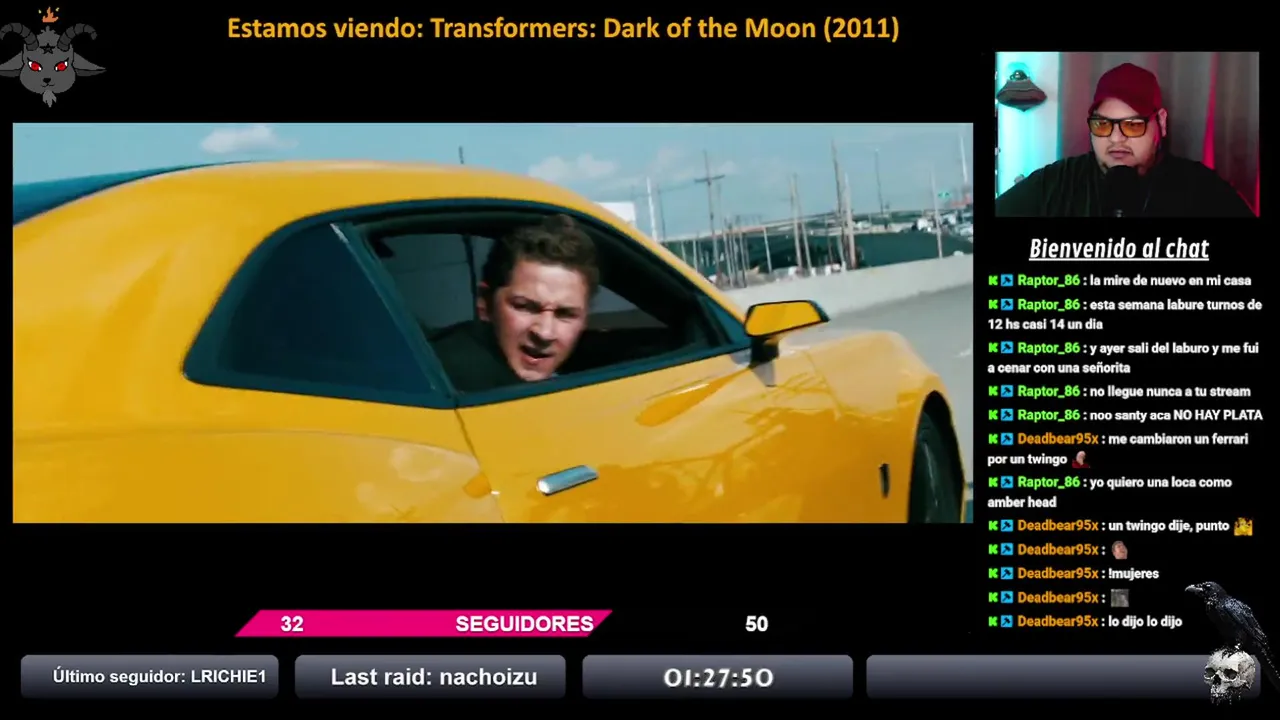
Task: Click the streamer webcam feed
Action: click(x=1127, y=135)
